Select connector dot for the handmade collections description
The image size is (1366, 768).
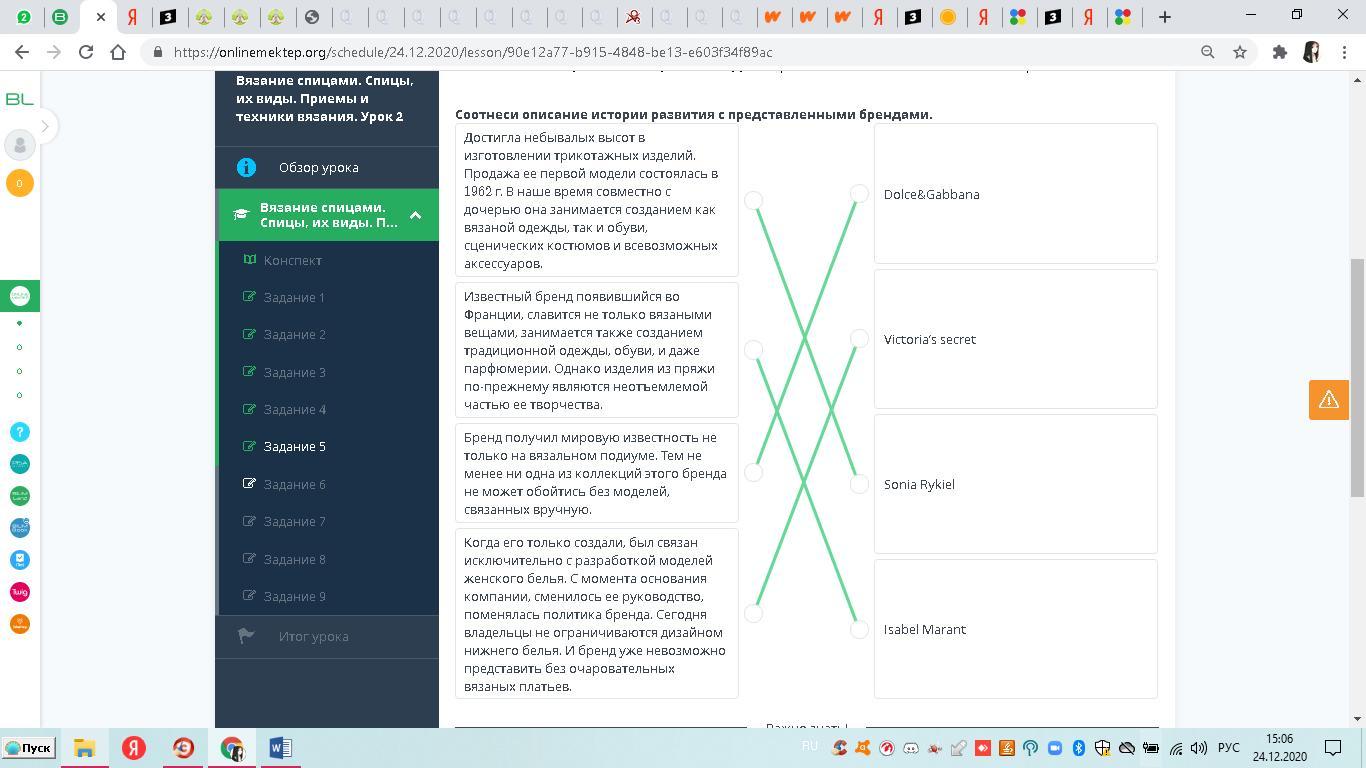point(754,472)
